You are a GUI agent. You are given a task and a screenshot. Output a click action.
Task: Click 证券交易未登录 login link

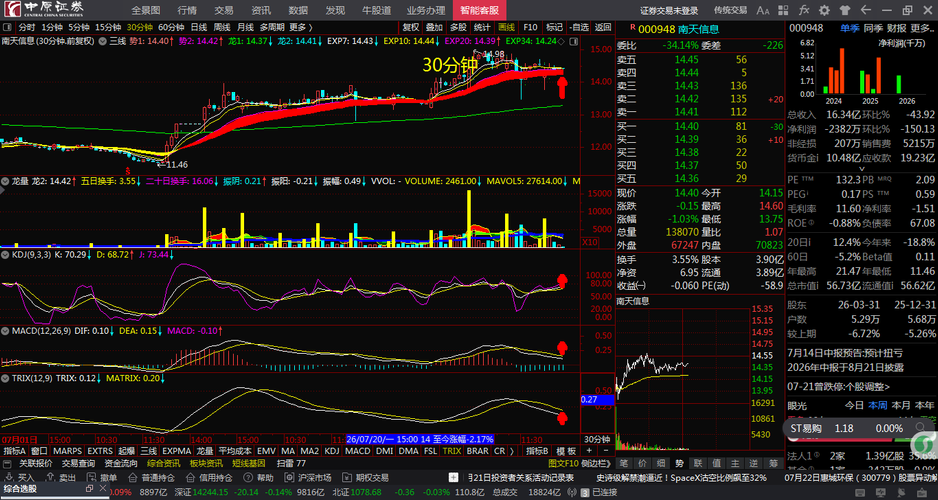(669, 10)
